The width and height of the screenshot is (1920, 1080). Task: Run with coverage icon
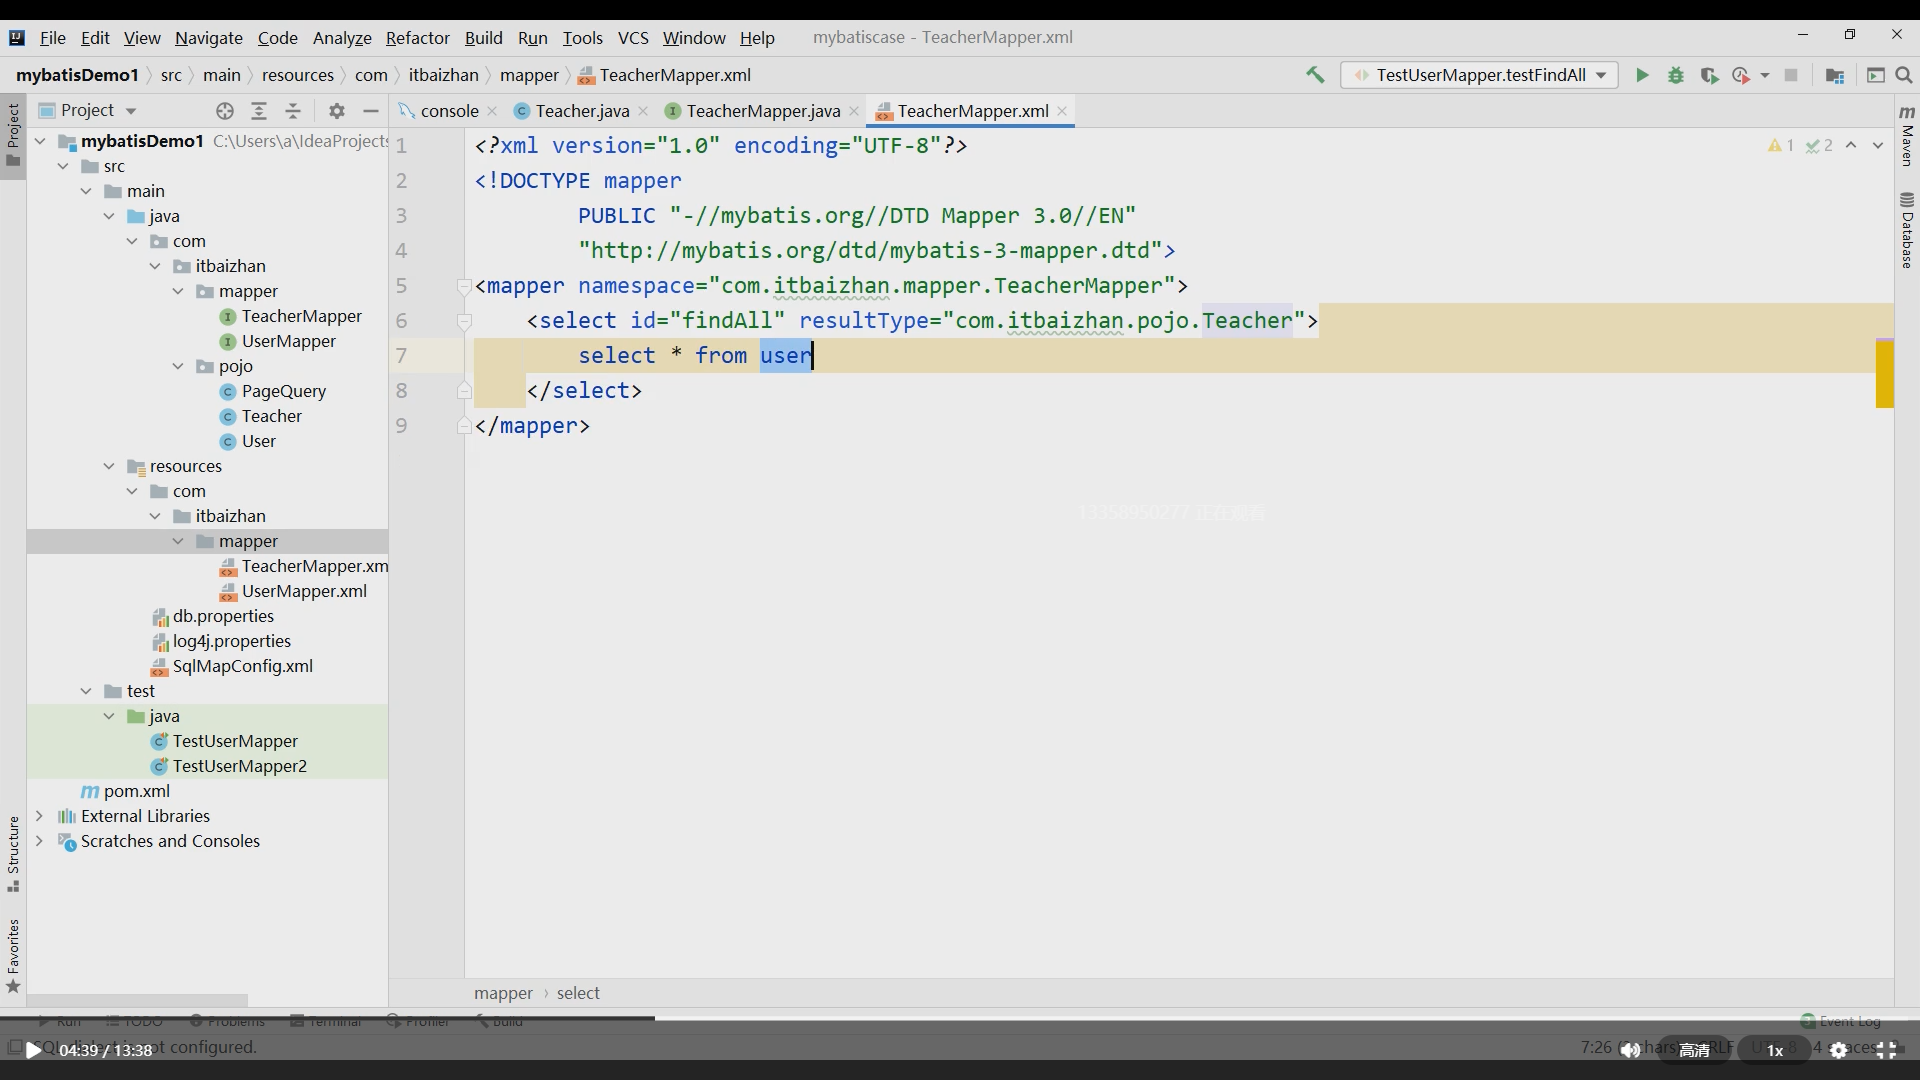point(1709,75)
